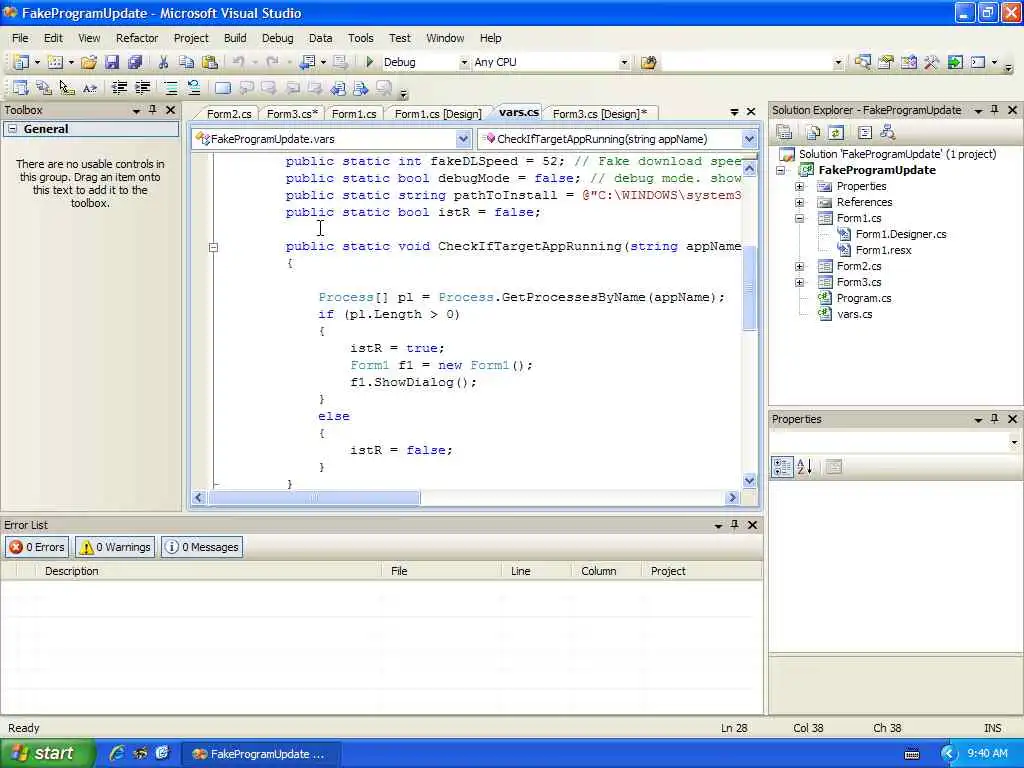Toggle the 0 Warnings filter

point(115,547)
